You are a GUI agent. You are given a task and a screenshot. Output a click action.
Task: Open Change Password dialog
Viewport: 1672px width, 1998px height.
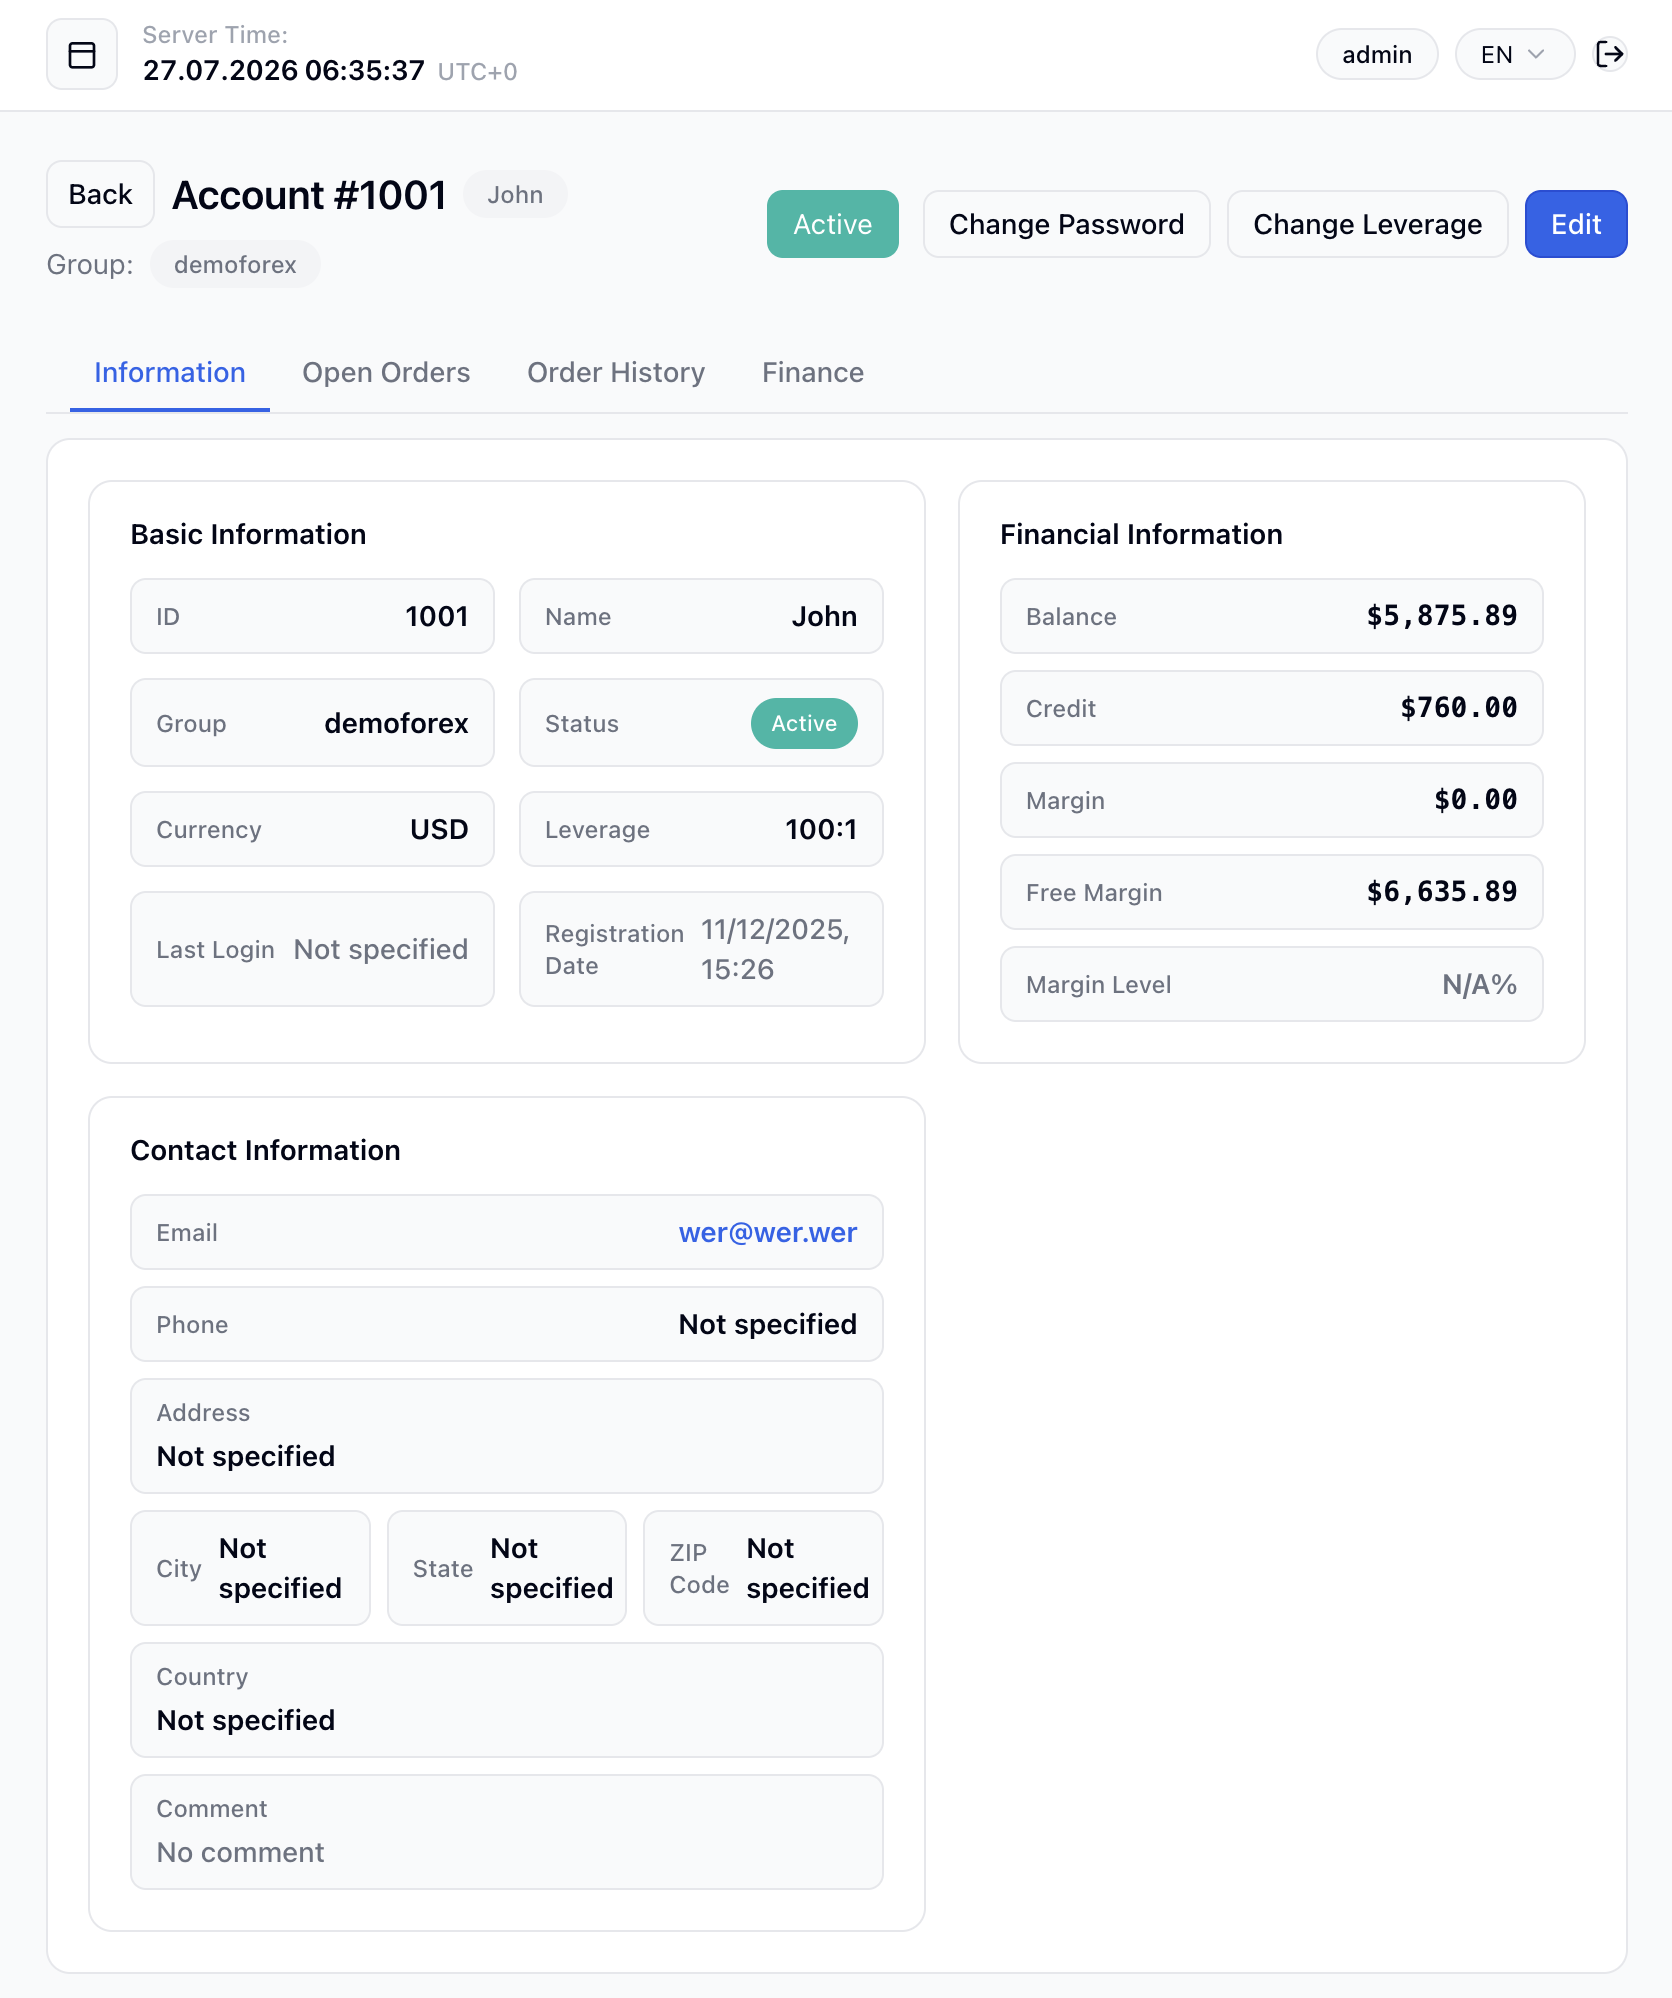point(1066,224)
